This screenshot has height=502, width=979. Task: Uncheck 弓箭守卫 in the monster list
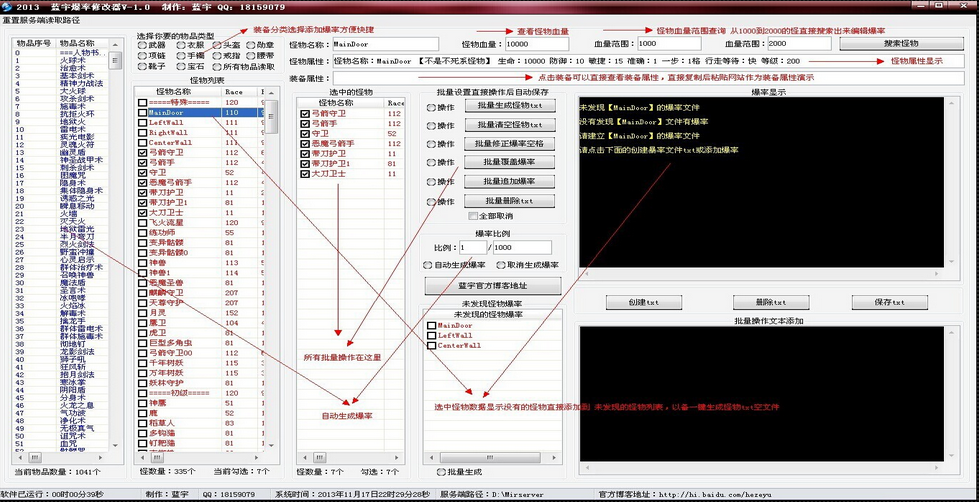click(x=142, y=153)
